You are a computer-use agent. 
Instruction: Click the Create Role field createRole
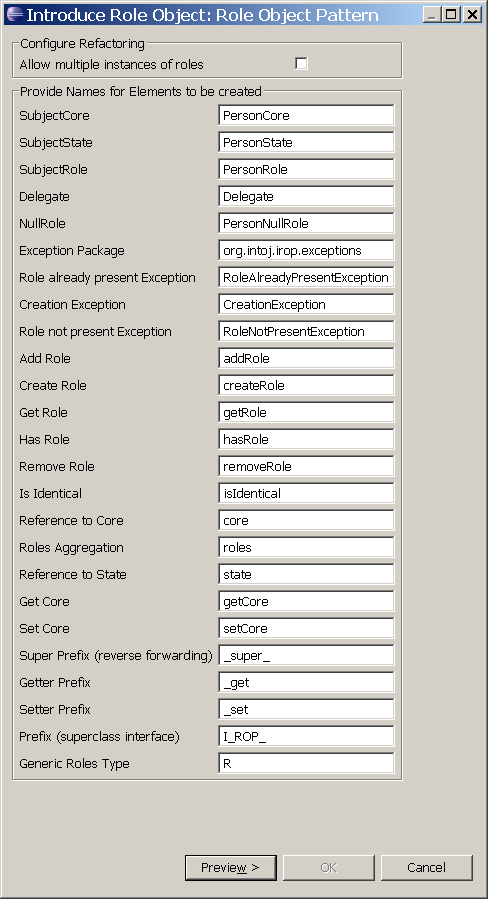click(x=306, y=385)
